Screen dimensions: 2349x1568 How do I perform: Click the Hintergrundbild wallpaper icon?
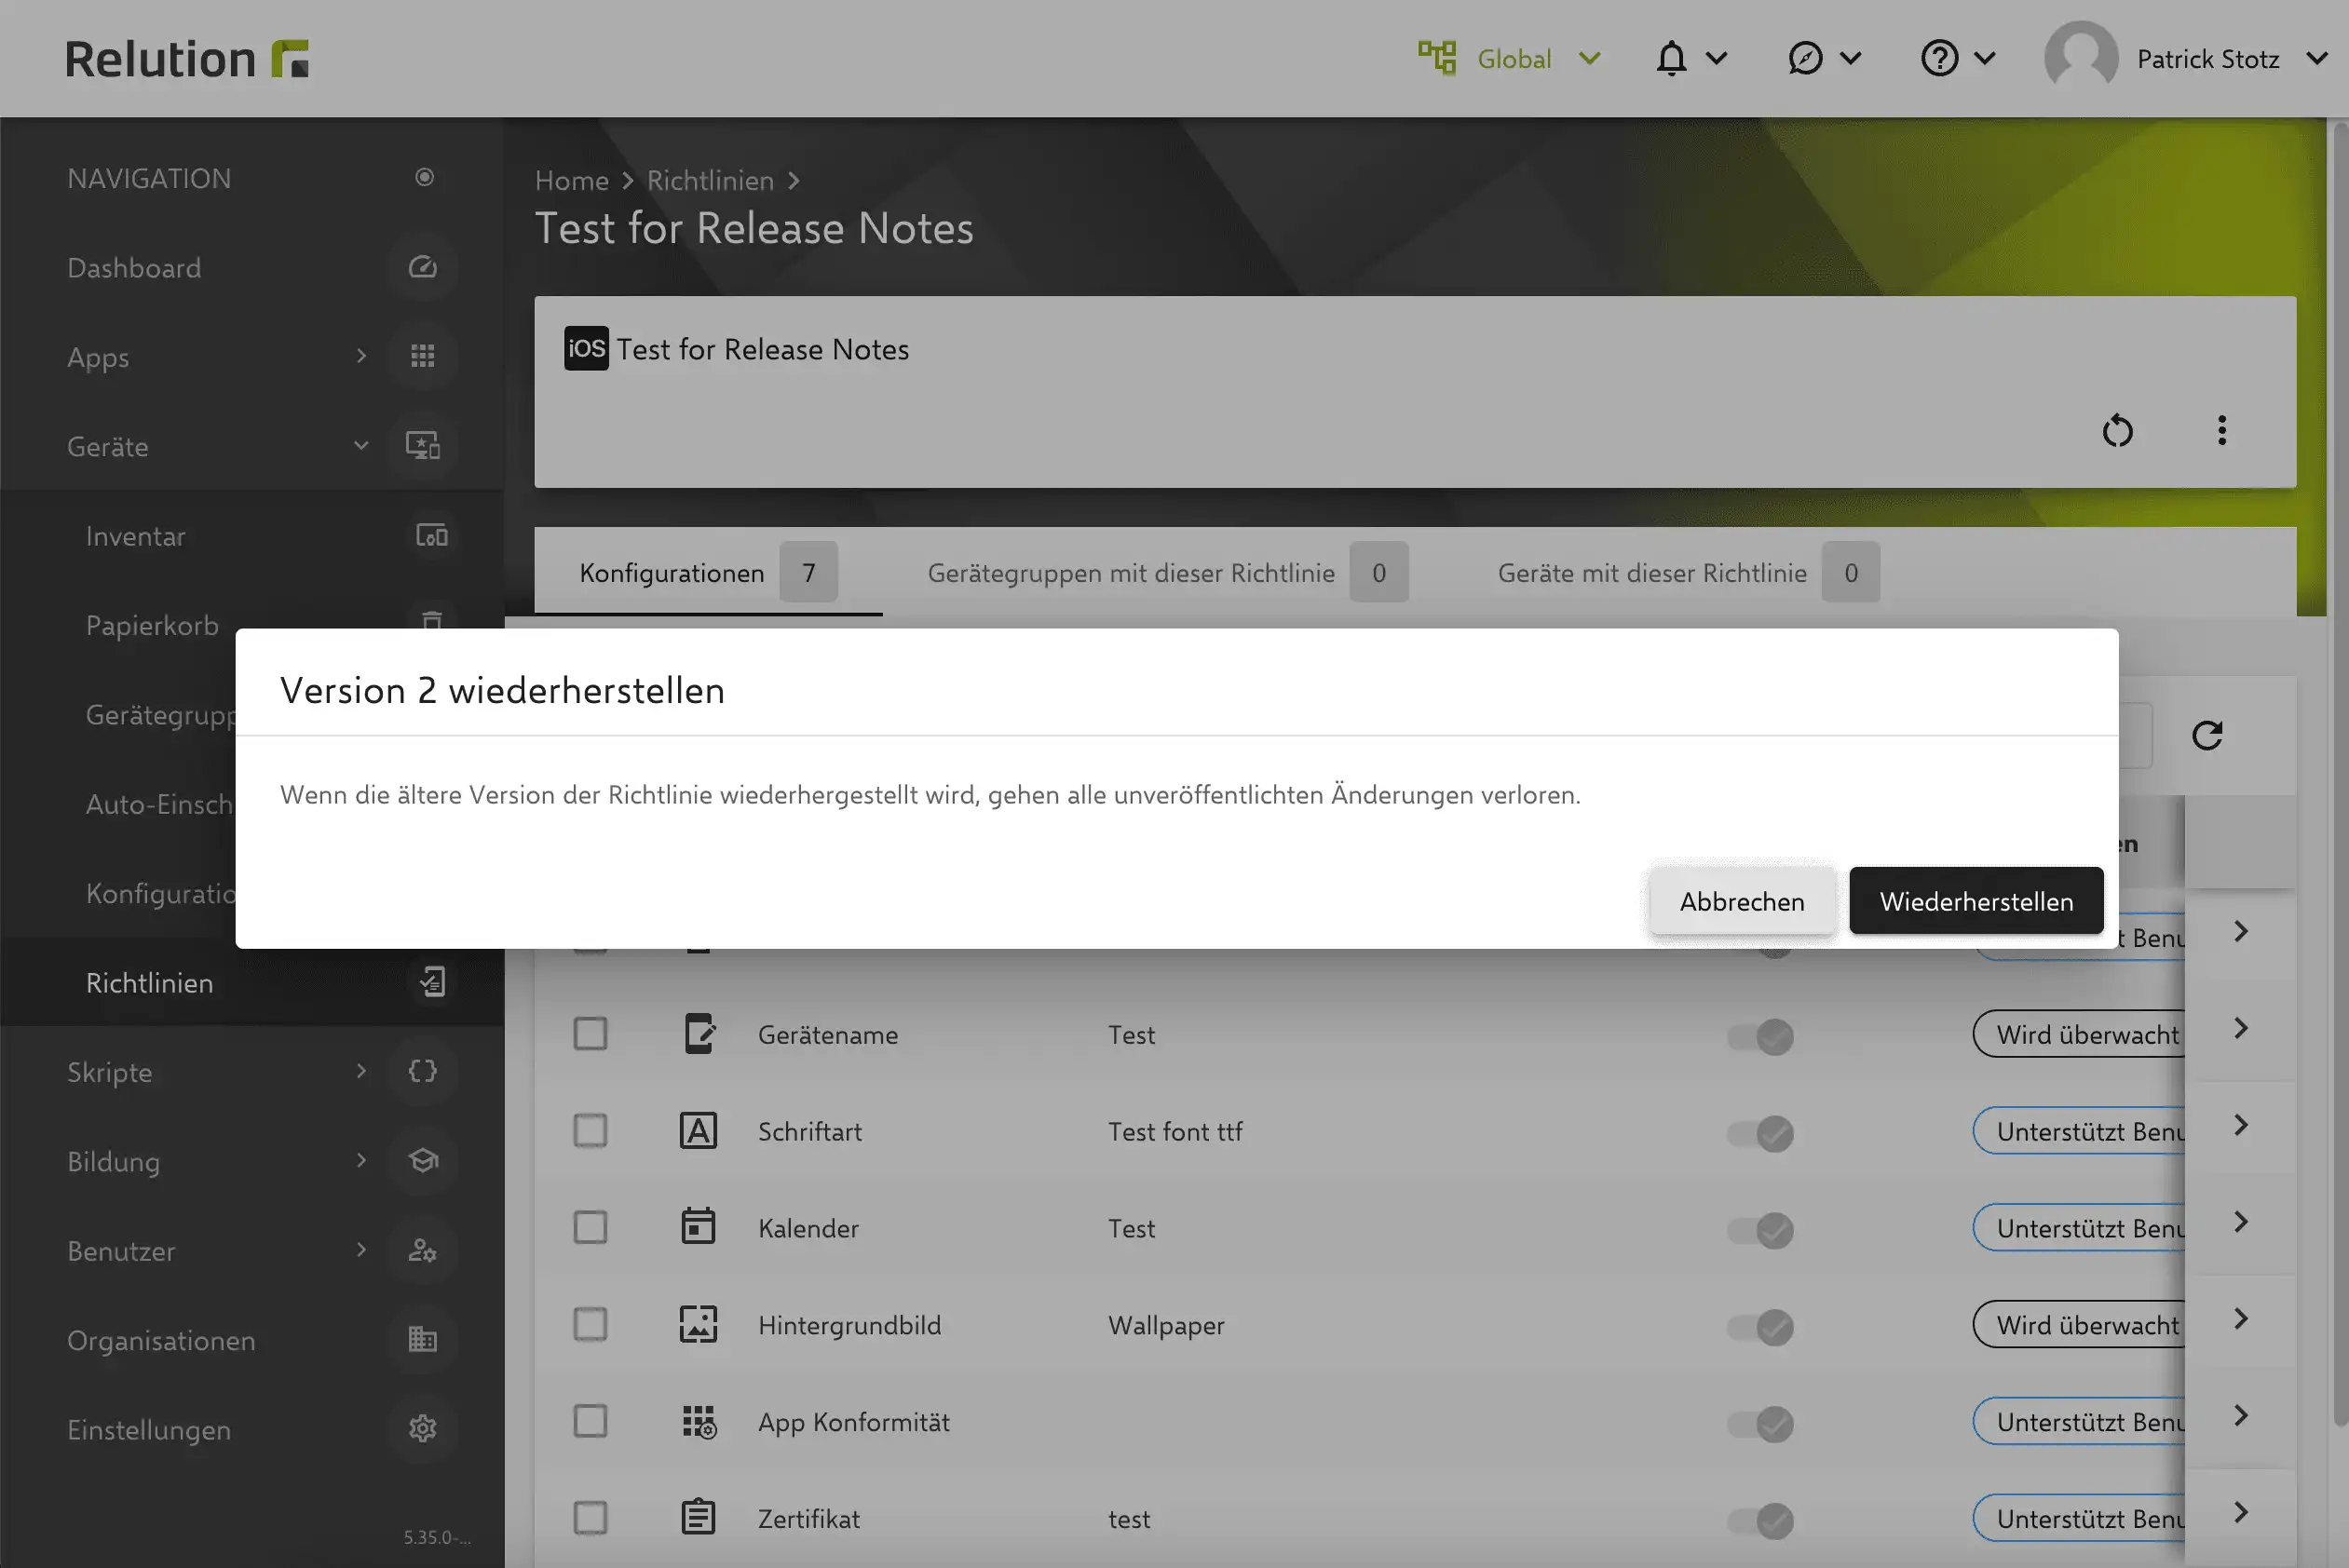pyautogui.click(x=698, y=1324)
